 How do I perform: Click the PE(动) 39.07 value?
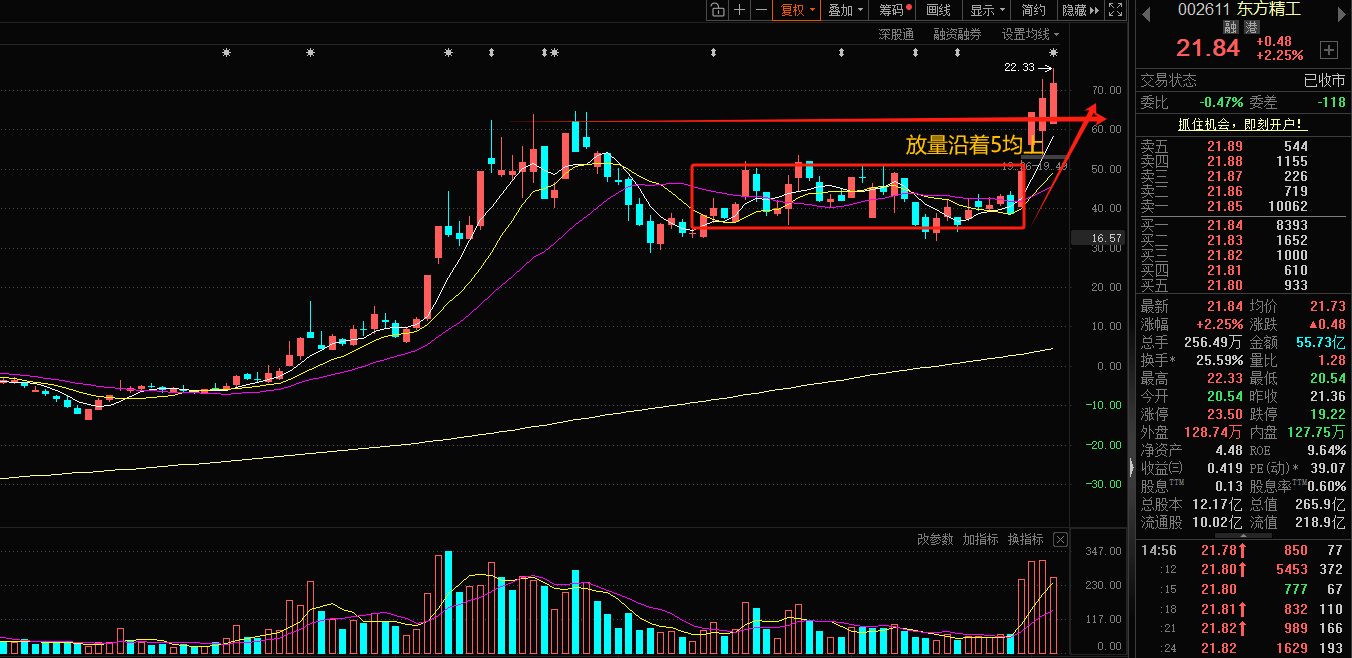(1328, 468)
